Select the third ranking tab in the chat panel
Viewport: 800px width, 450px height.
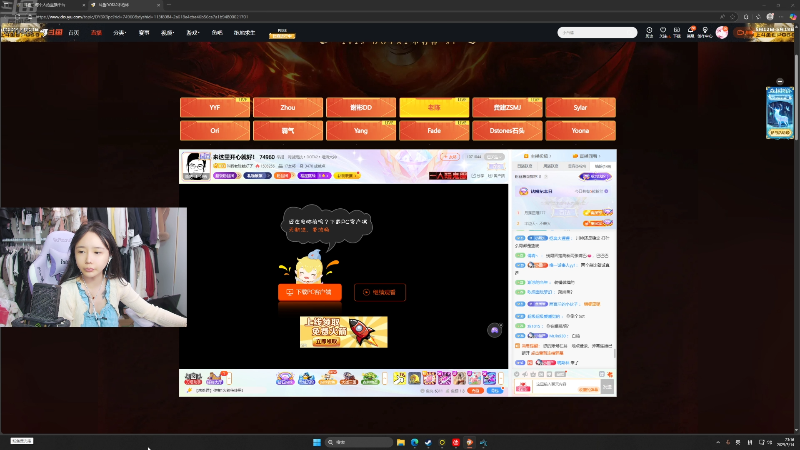pos(577,166)
